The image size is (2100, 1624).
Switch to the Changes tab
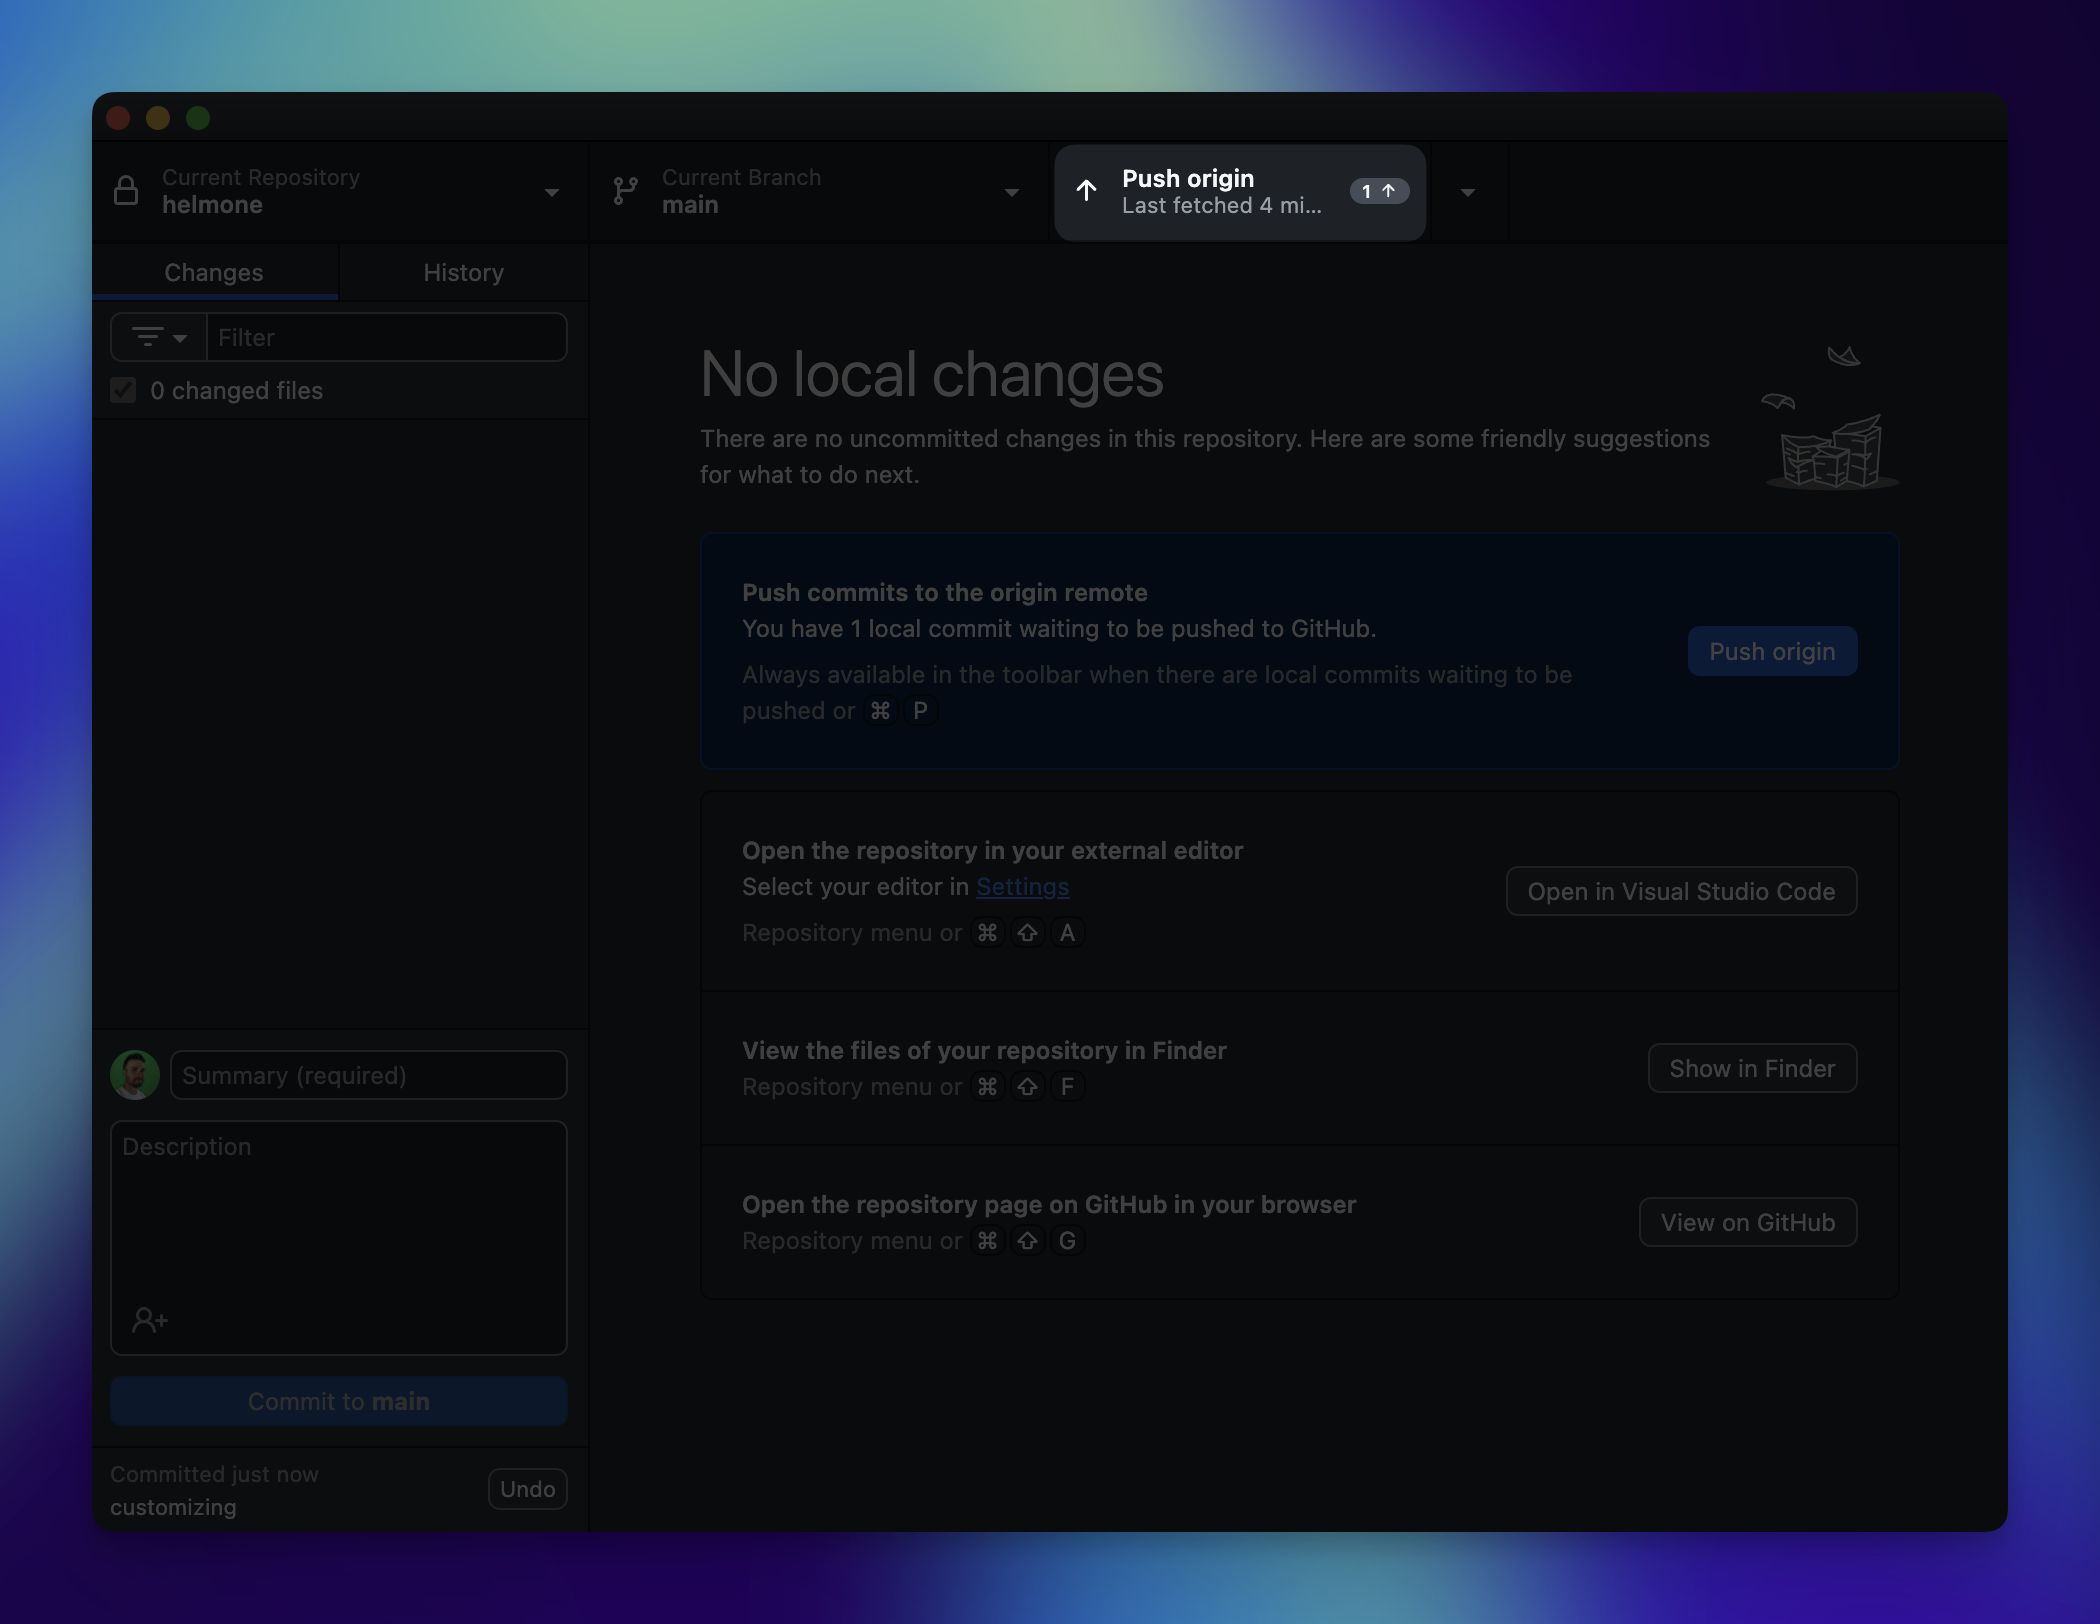(214, 272)
